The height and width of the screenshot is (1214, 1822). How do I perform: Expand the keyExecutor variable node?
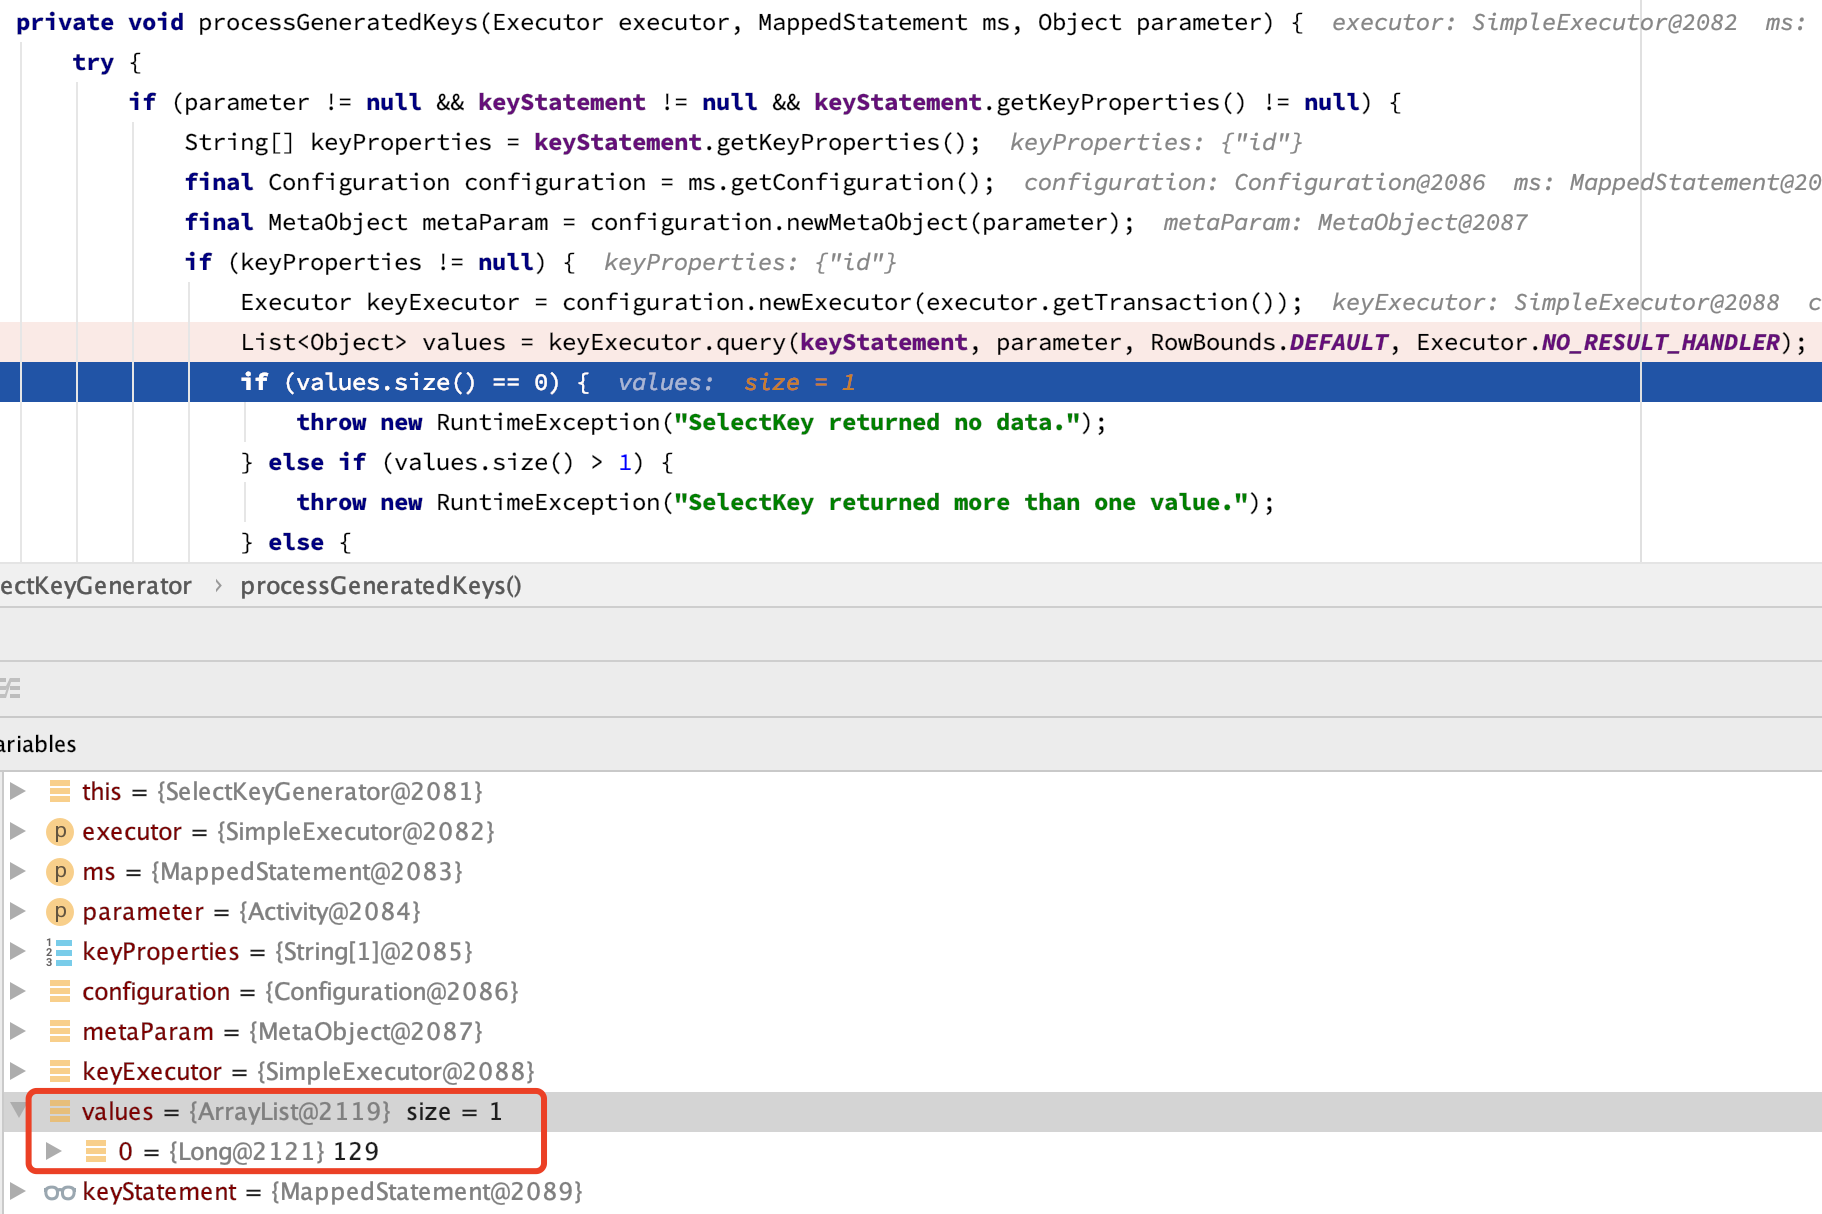click(17, 1071)
